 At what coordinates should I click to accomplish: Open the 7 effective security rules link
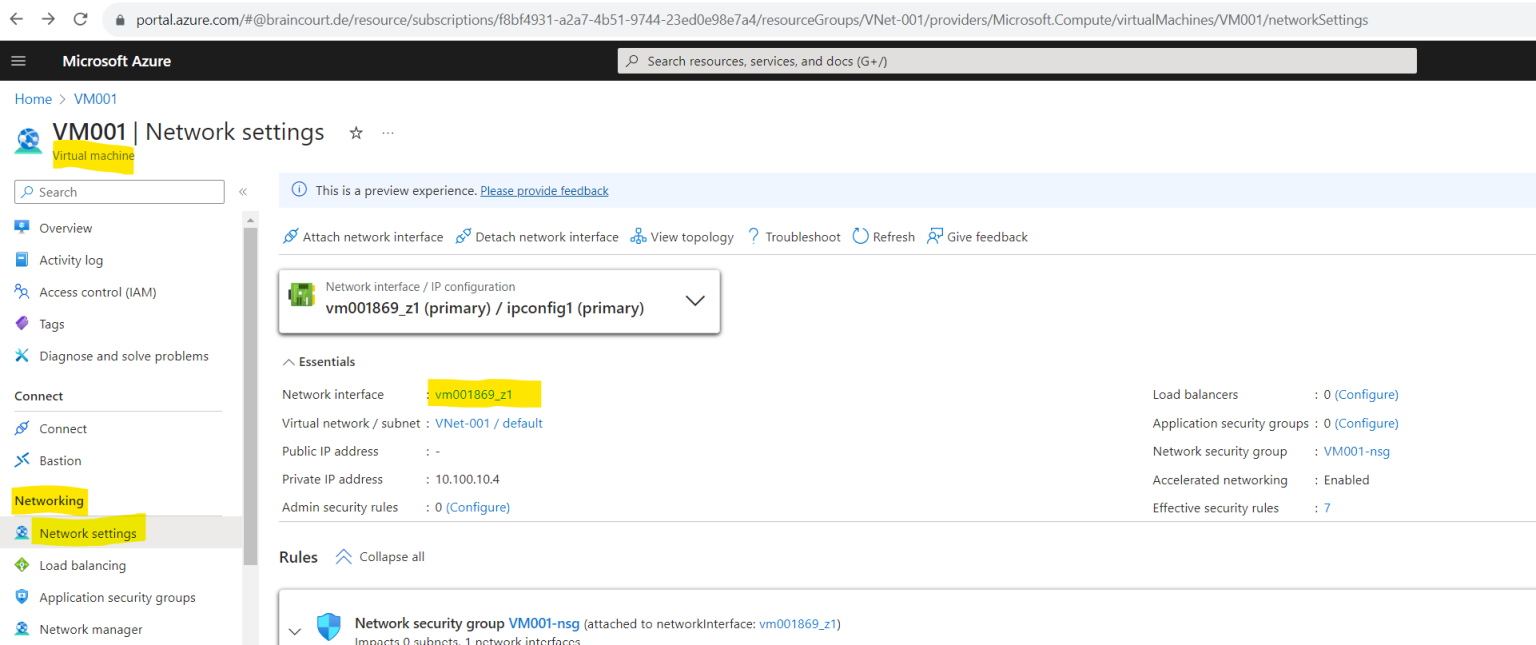tap(1327, 508)
